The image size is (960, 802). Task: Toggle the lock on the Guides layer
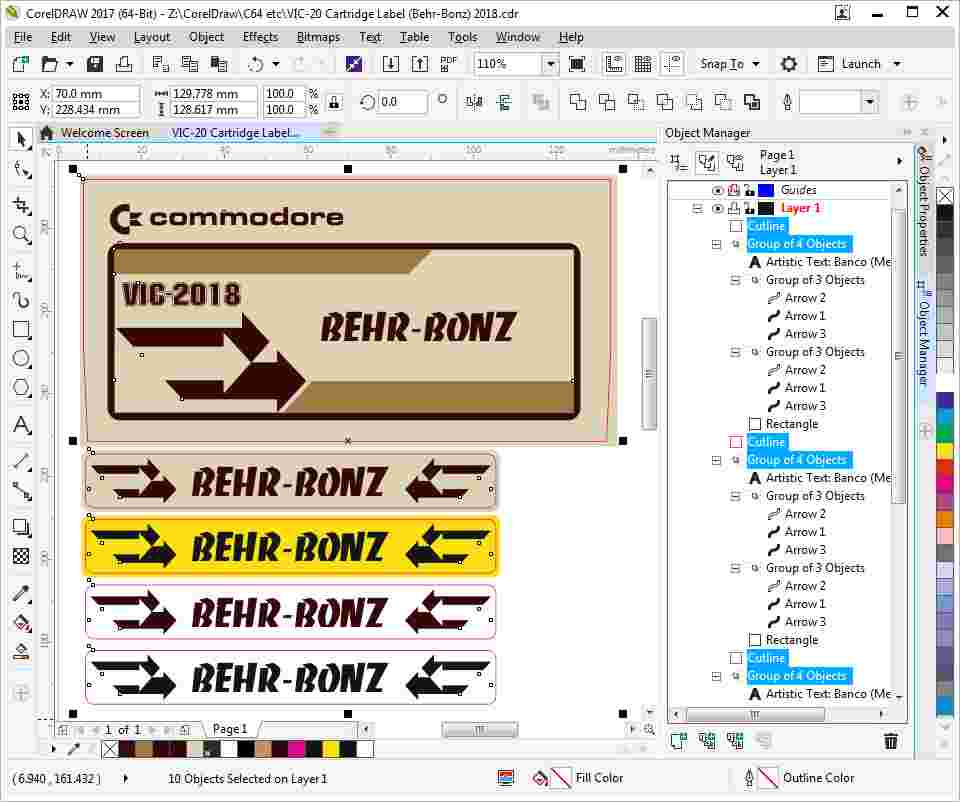click(749, 190)
